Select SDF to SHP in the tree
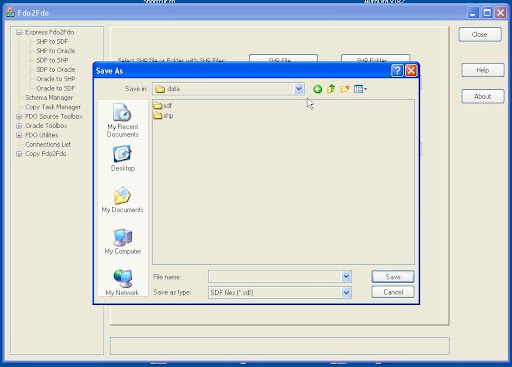Screen dimensions: 512x367 [52, 60]
